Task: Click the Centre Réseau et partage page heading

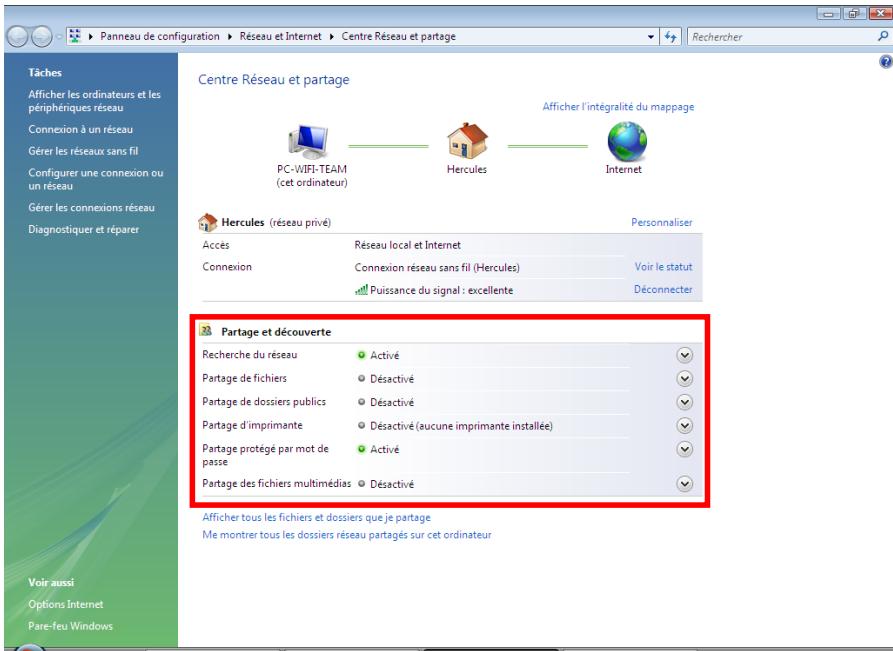Action: [274, 80]
